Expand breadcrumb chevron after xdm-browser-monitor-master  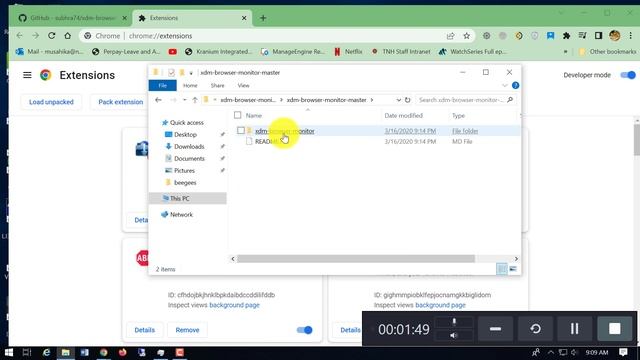372,100
